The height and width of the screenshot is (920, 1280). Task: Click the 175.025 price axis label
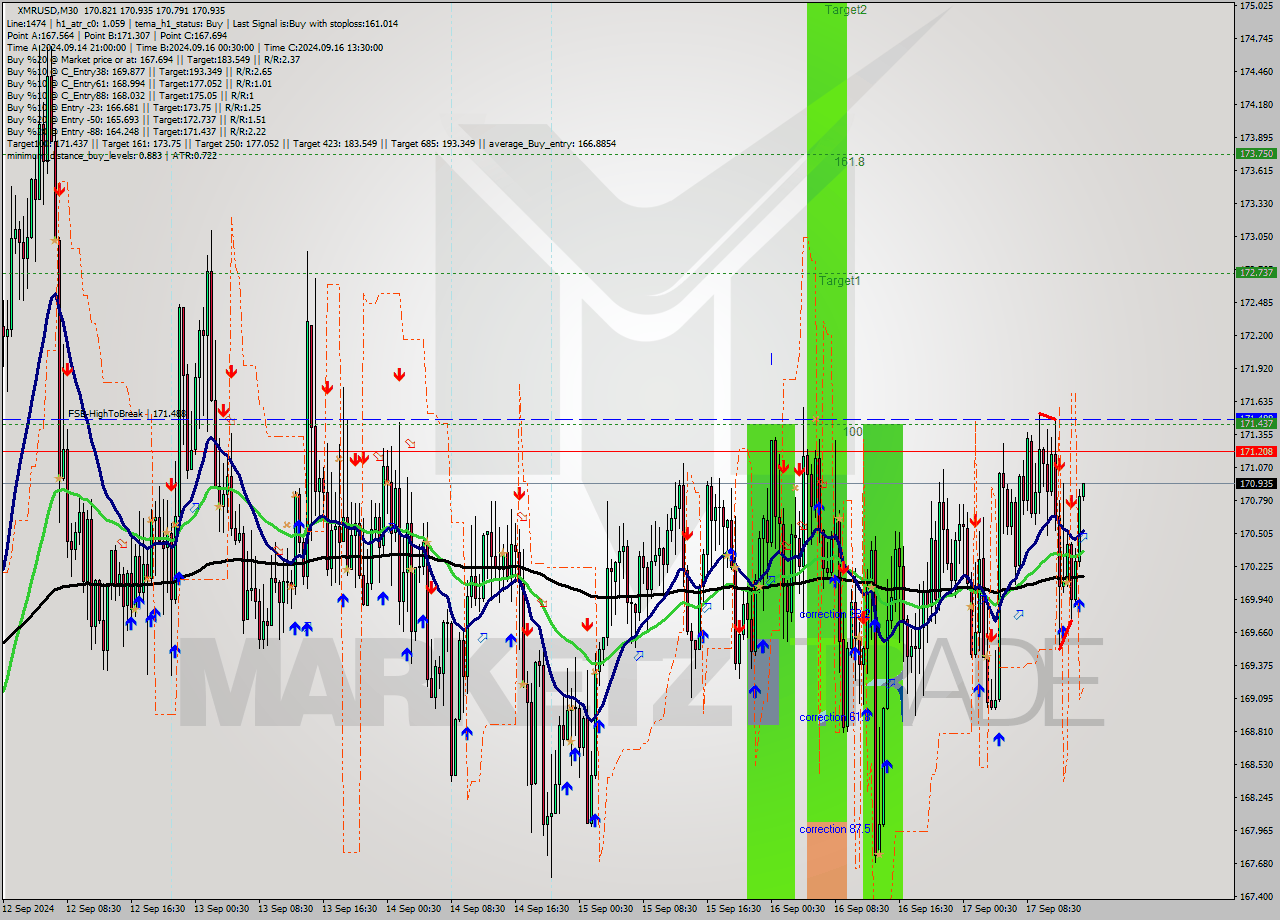coord(1255,6)
